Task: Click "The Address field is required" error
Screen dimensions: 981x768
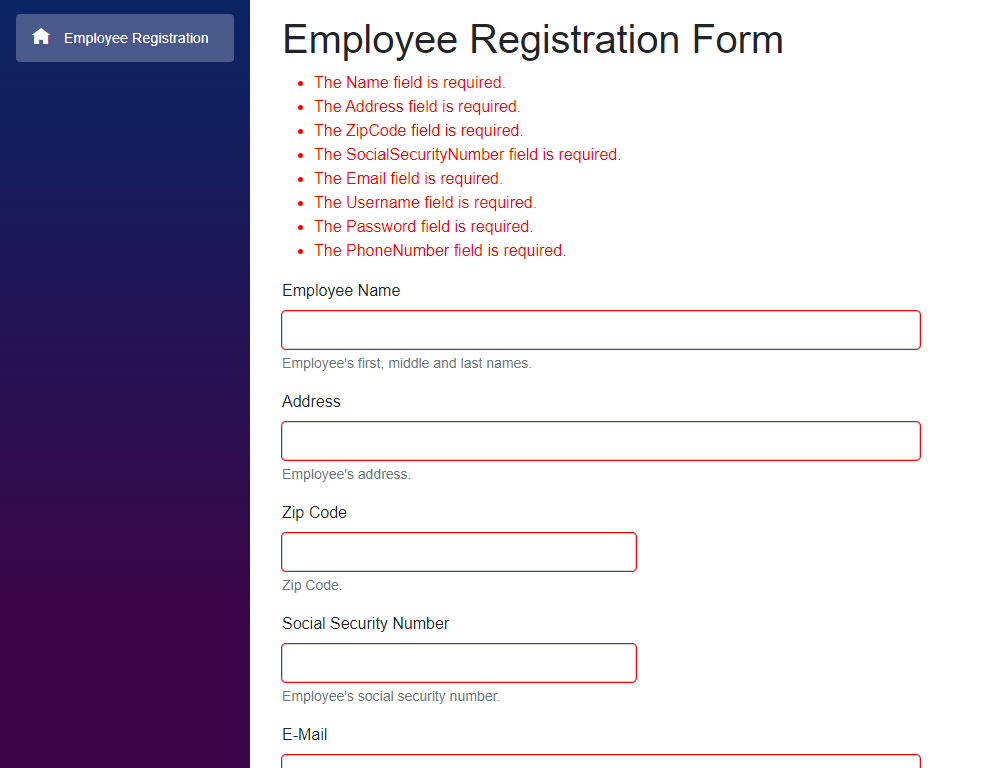Action: point(417,107)
